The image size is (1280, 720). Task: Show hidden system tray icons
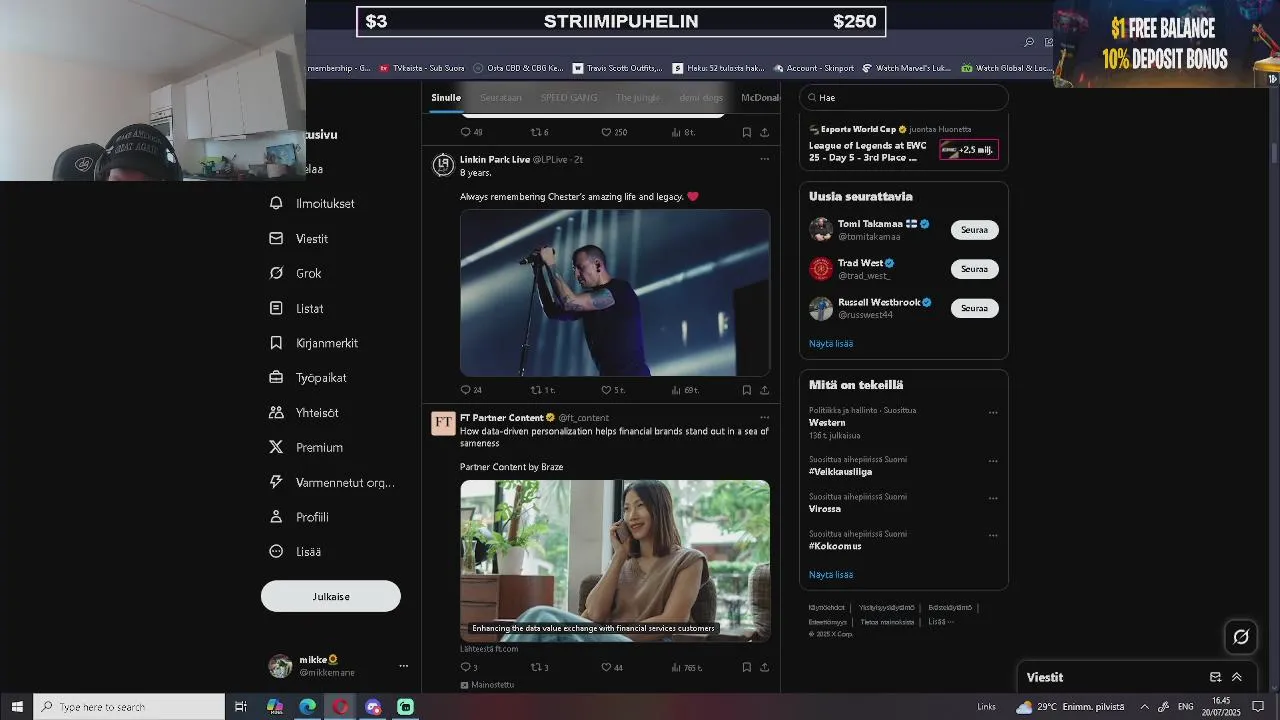(1144, 707)
